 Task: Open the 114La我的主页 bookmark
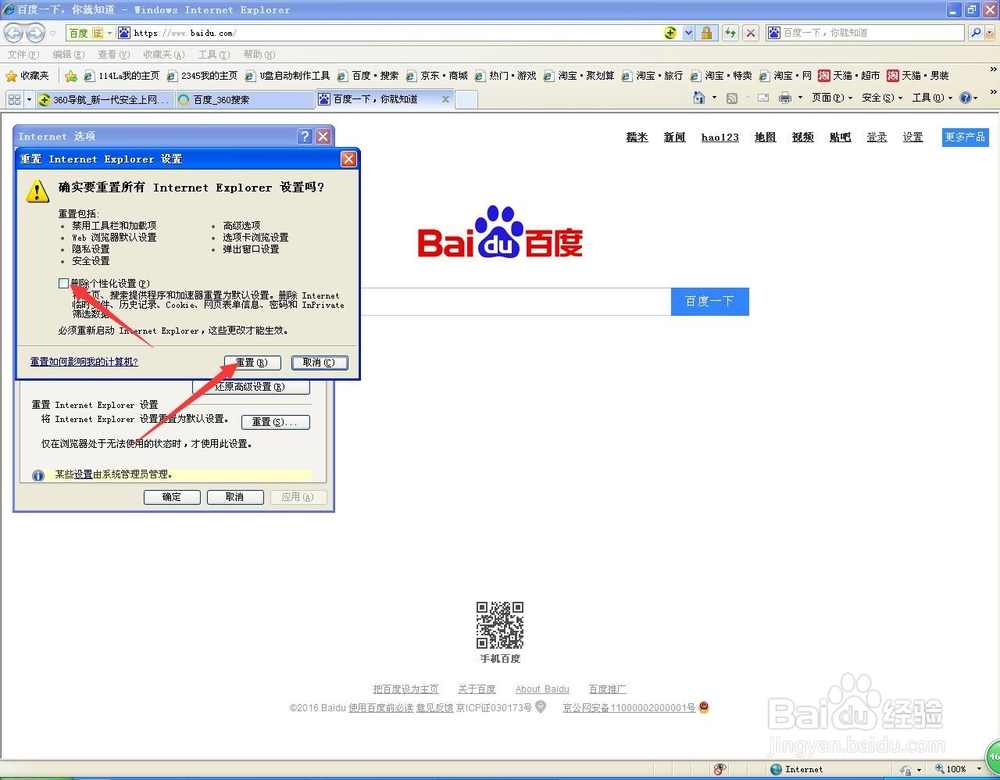(122, 76)
